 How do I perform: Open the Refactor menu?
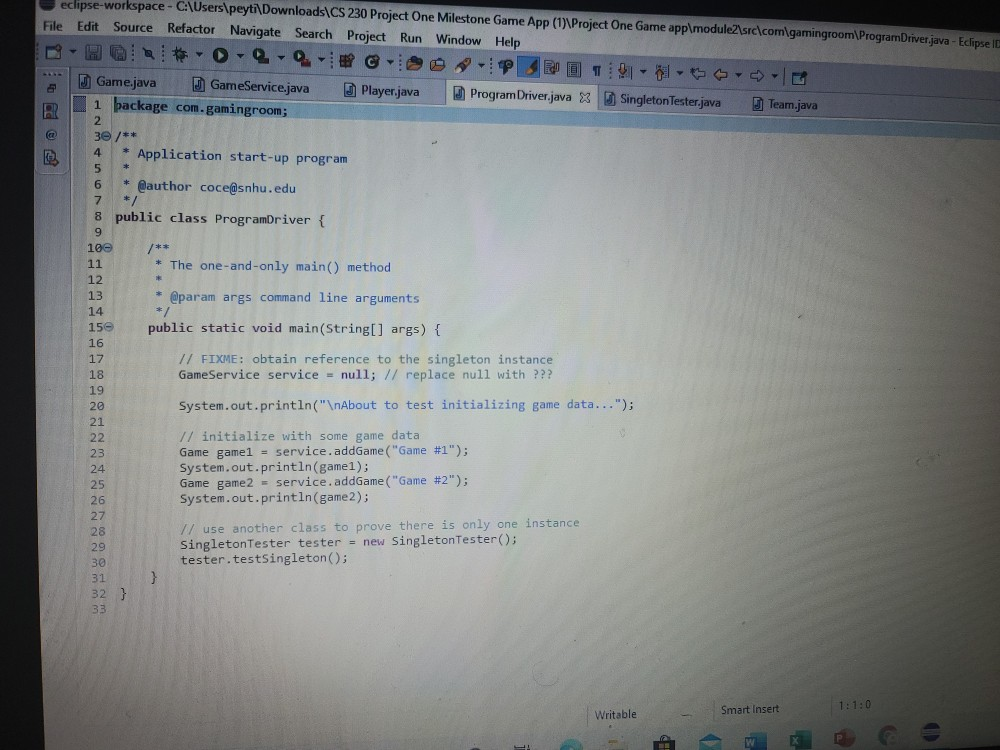click(190, 29)
